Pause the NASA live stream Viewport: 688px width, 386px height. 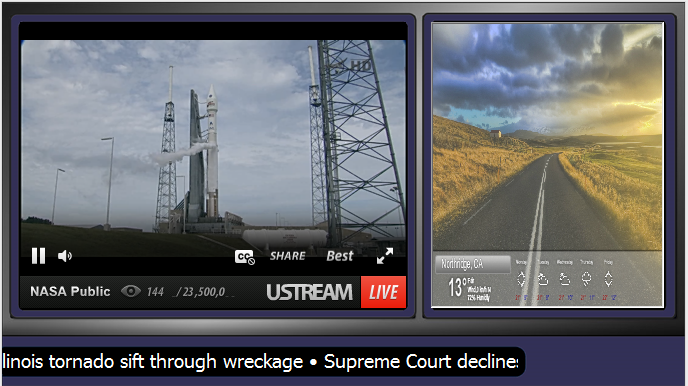(38, 256)
